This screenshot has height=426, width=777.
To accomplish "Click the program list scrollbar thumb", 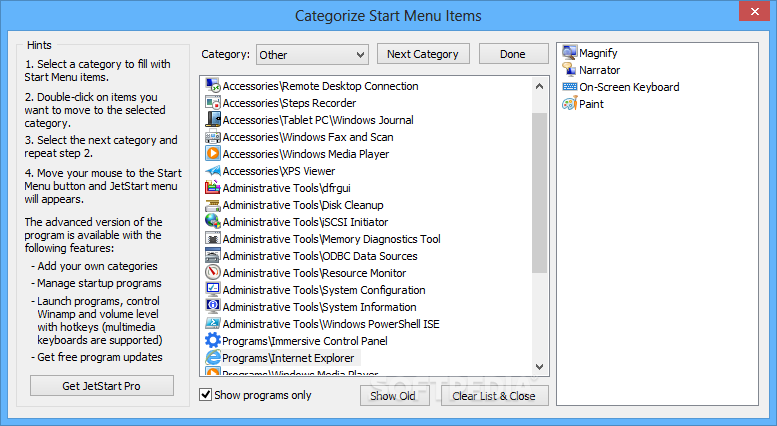I will [x=540, y=193].
